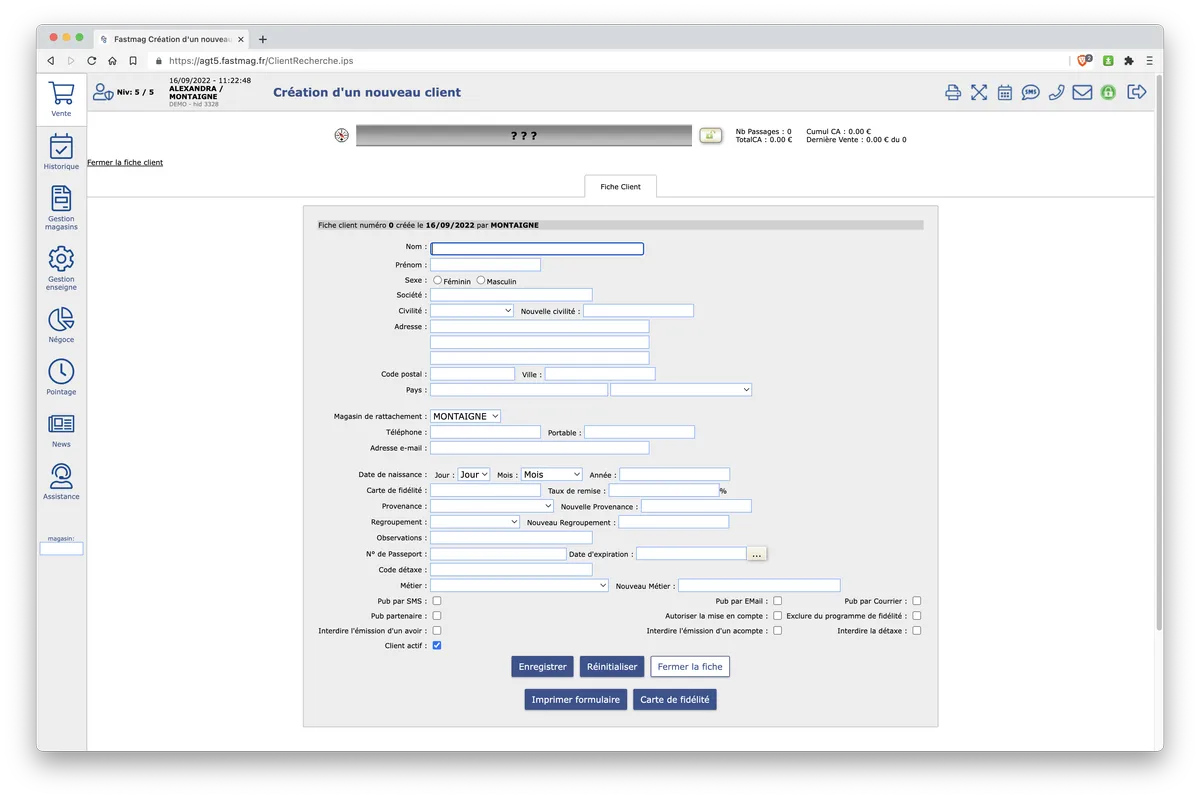Screen dimensions: 1200x799
Task: Select the Féminin radio button
Action: click(x=438, y=281)
